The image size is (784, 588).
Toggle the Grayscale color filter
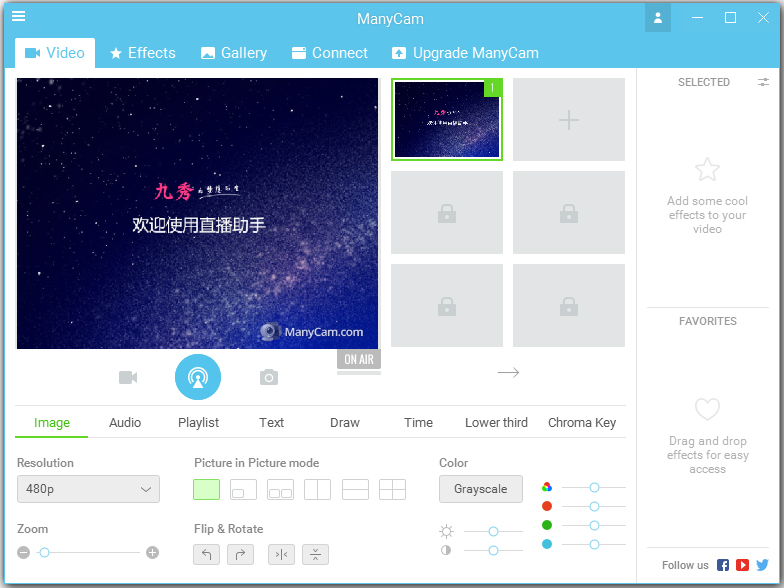pyautogui.click(x=480, y=489)
